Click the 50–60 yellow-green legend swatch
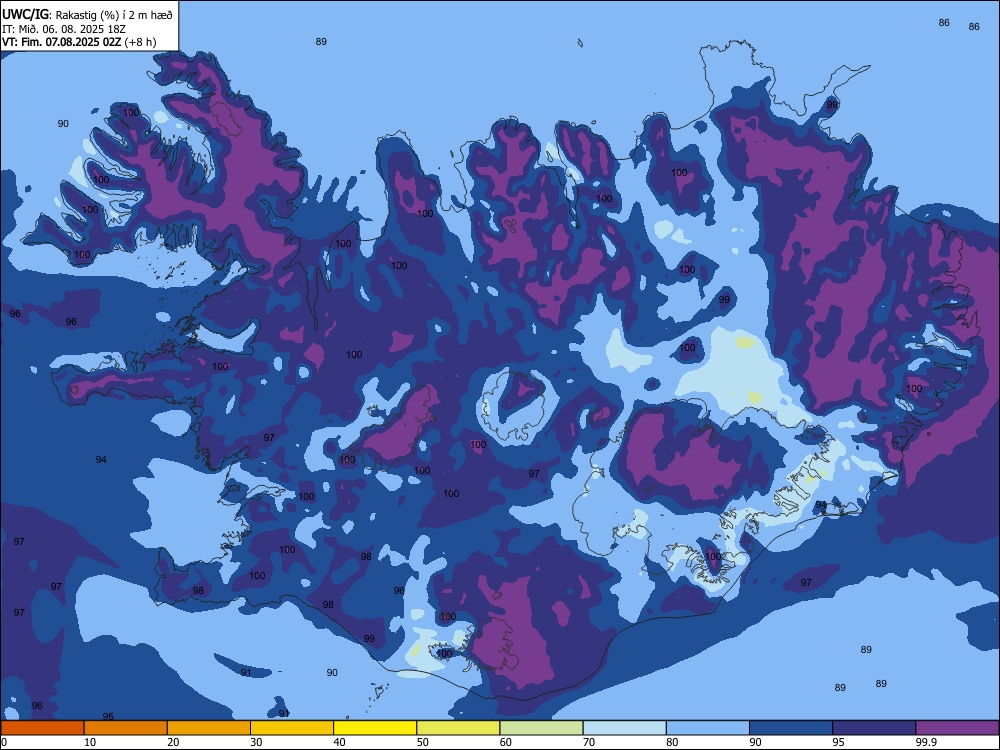This screenshot has height=750, width=1000. coord(458,728)
